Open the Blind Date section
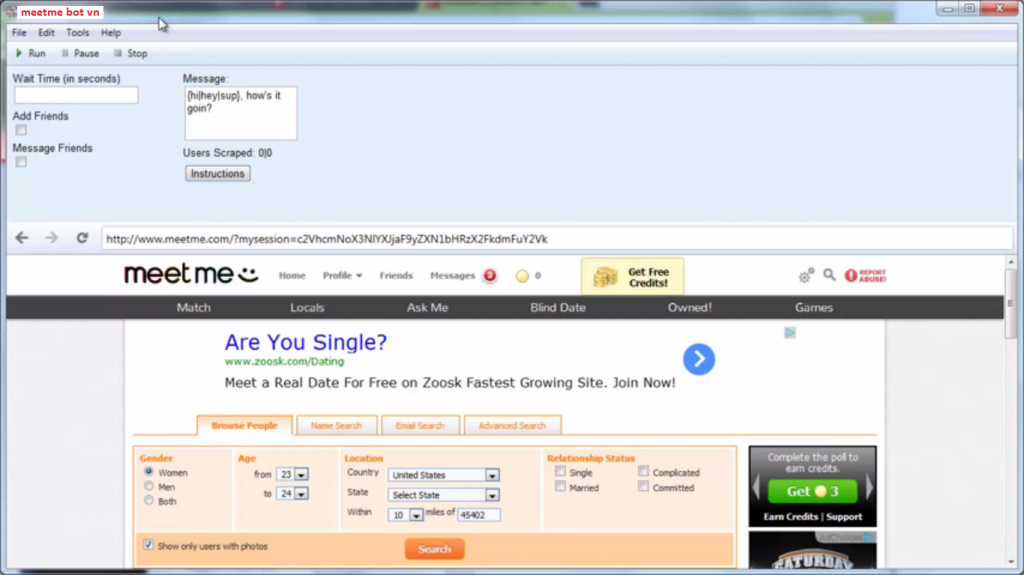1024x575 pixels. (x=558, y=308)
